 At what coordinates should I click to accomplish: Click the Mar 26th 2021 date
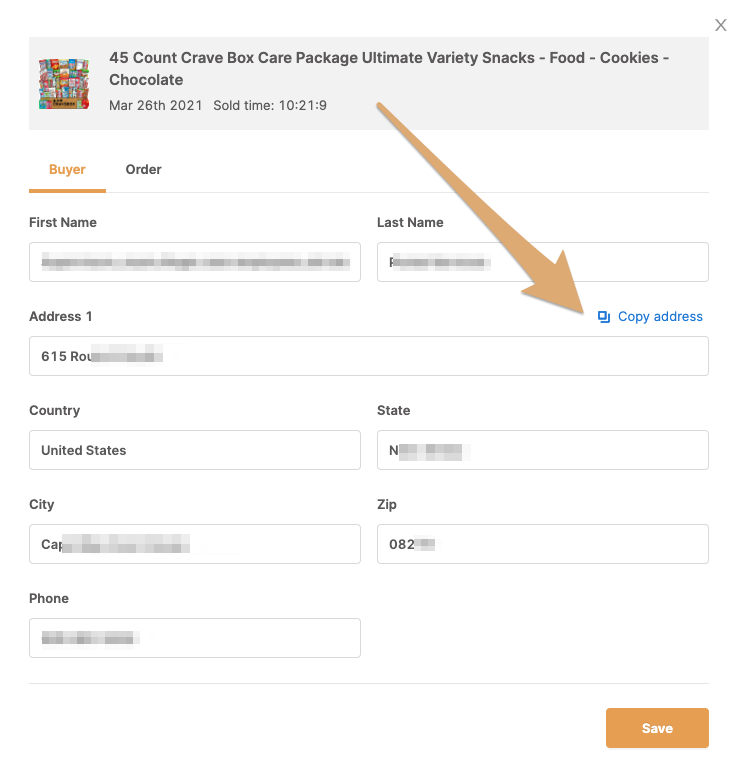coord(156,106)
